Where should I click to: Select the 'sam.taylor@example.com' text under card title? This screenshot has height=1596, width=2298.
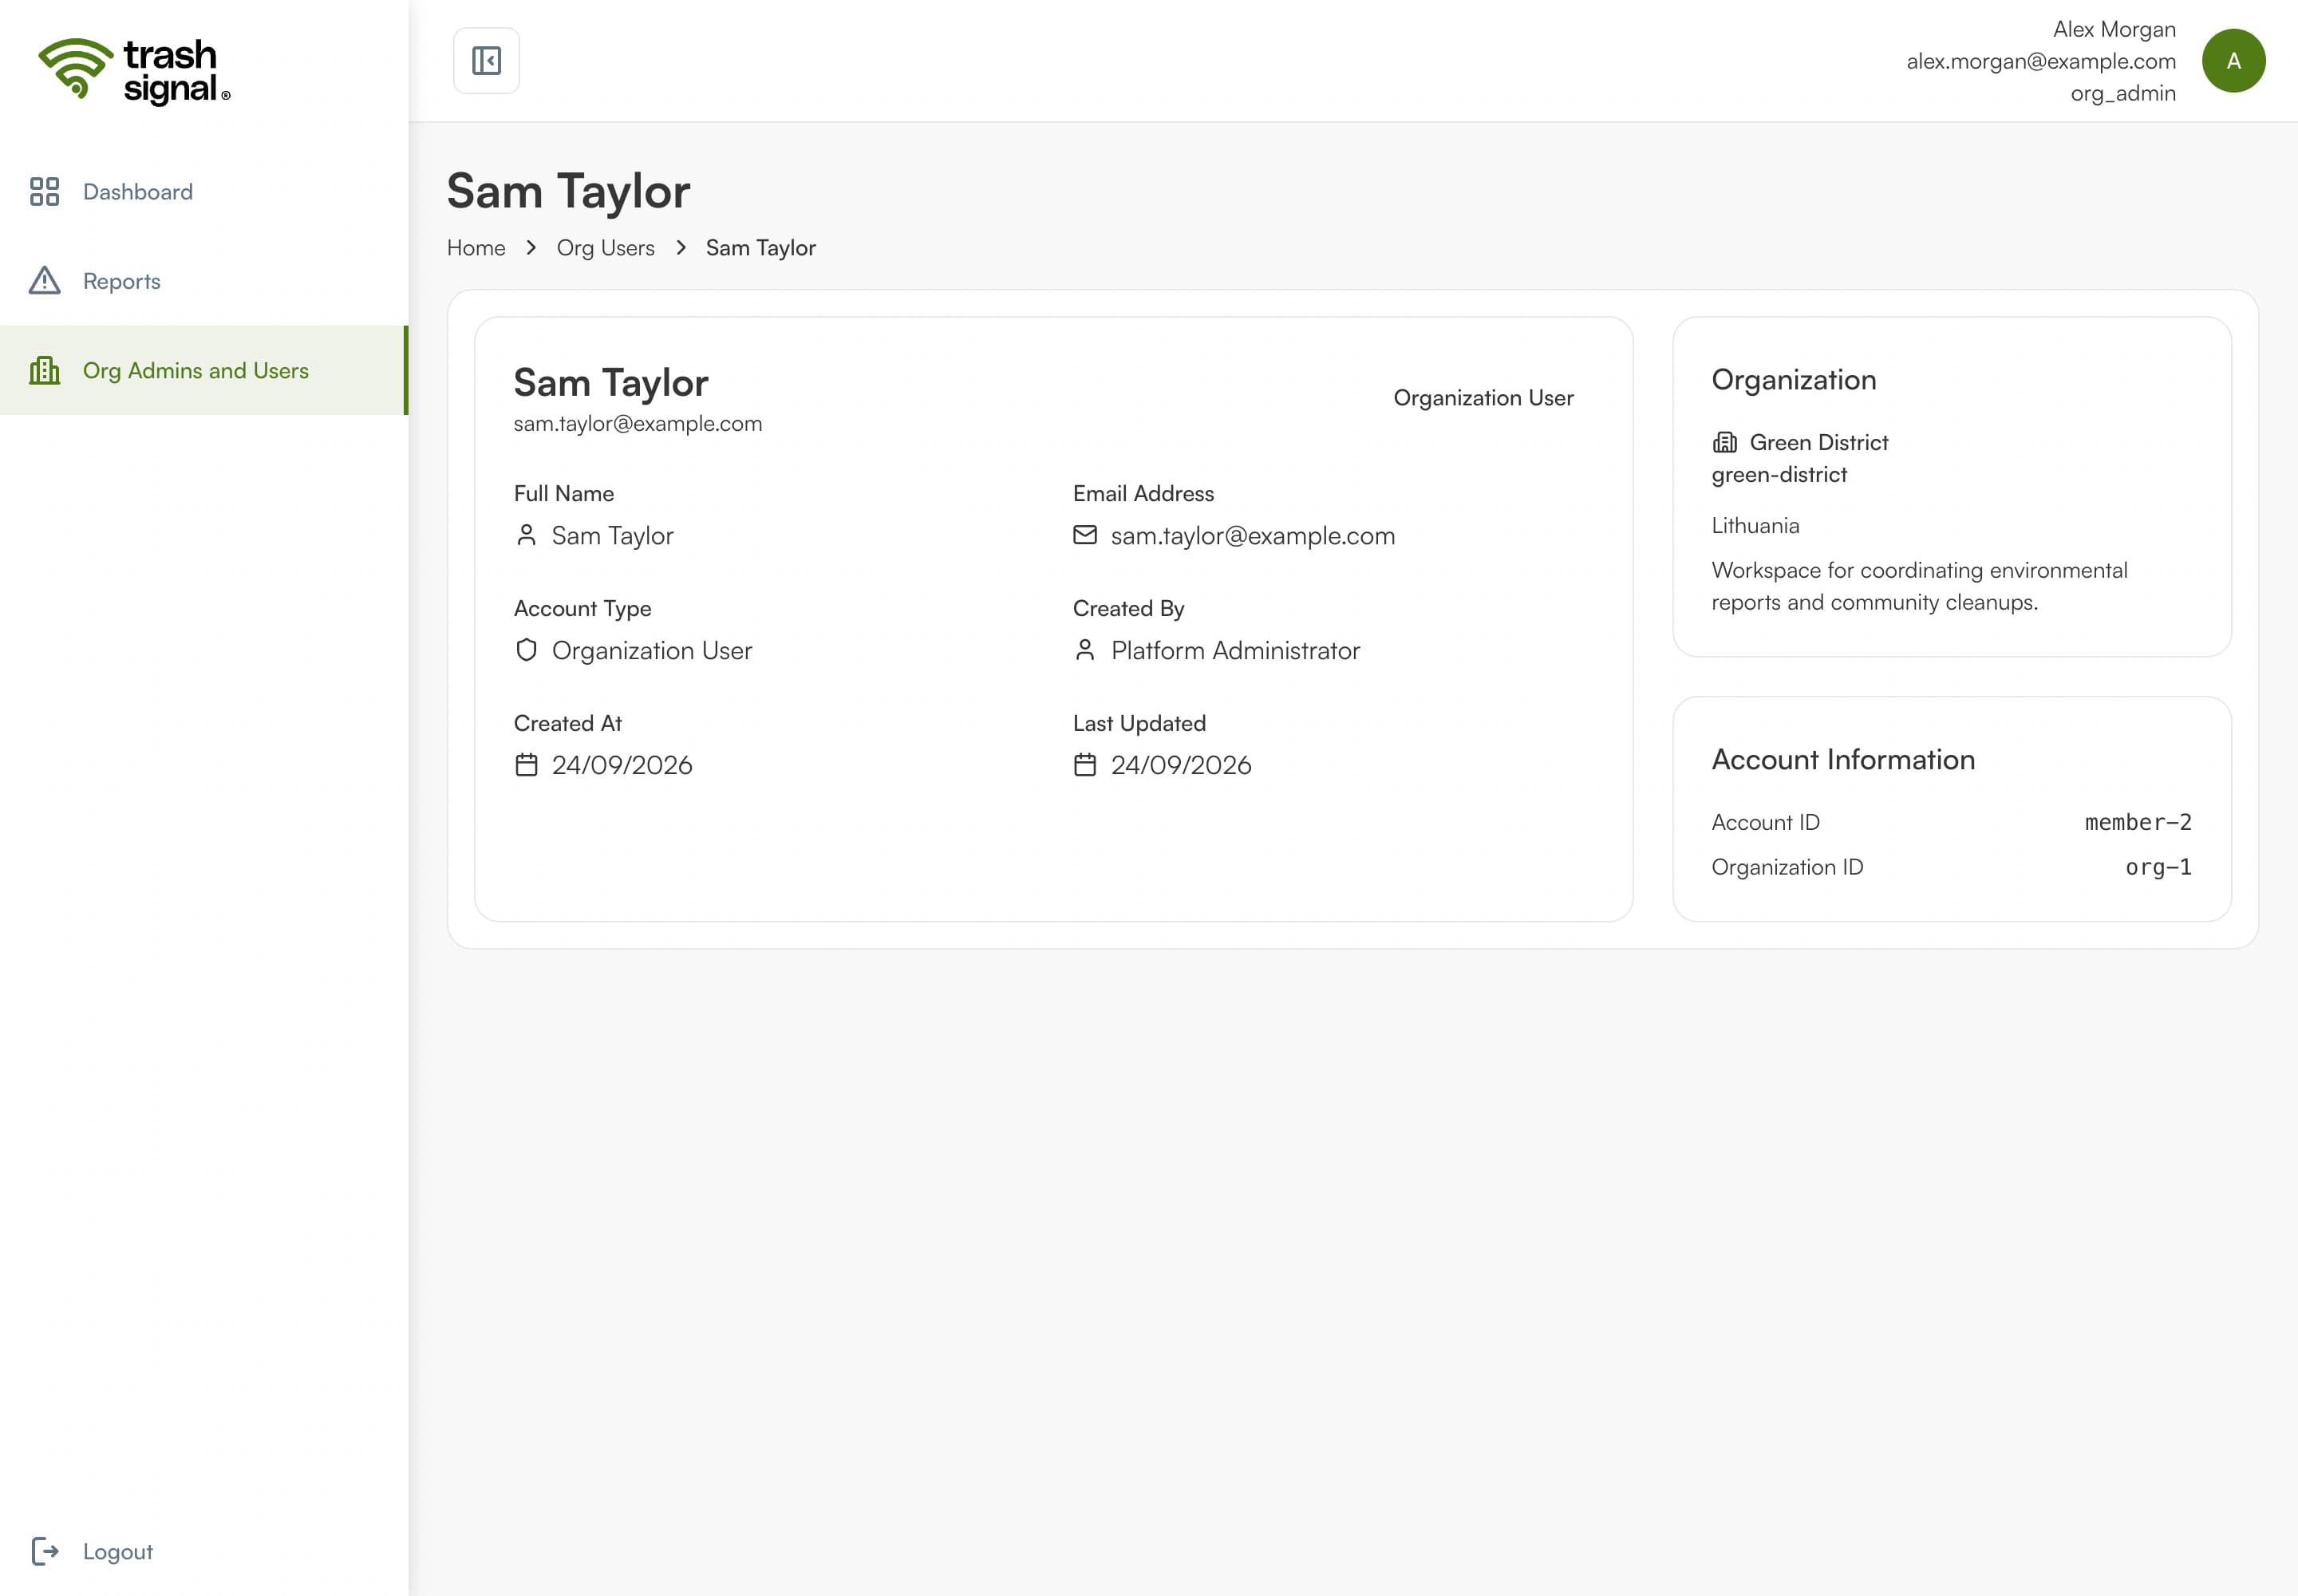pos(638,424)
